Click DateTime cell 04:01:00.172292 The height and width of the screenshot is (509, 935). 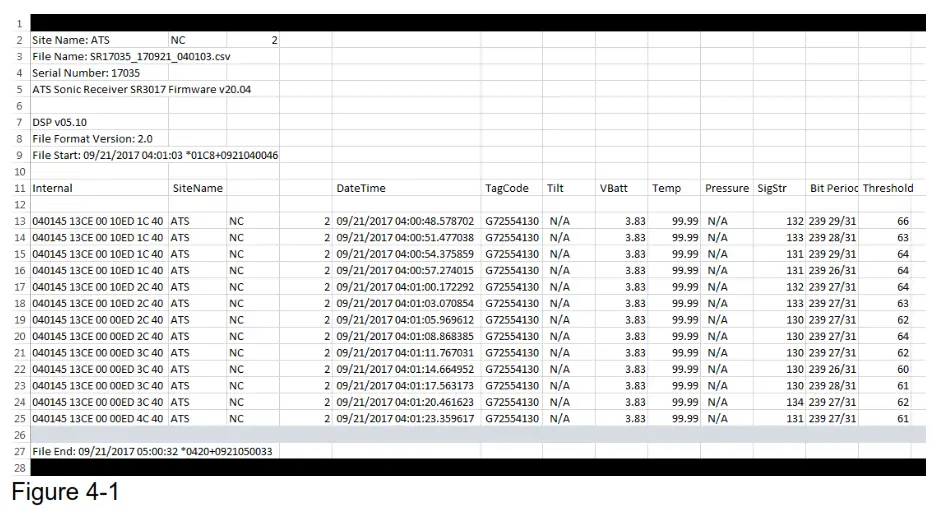tap(407, 287)
